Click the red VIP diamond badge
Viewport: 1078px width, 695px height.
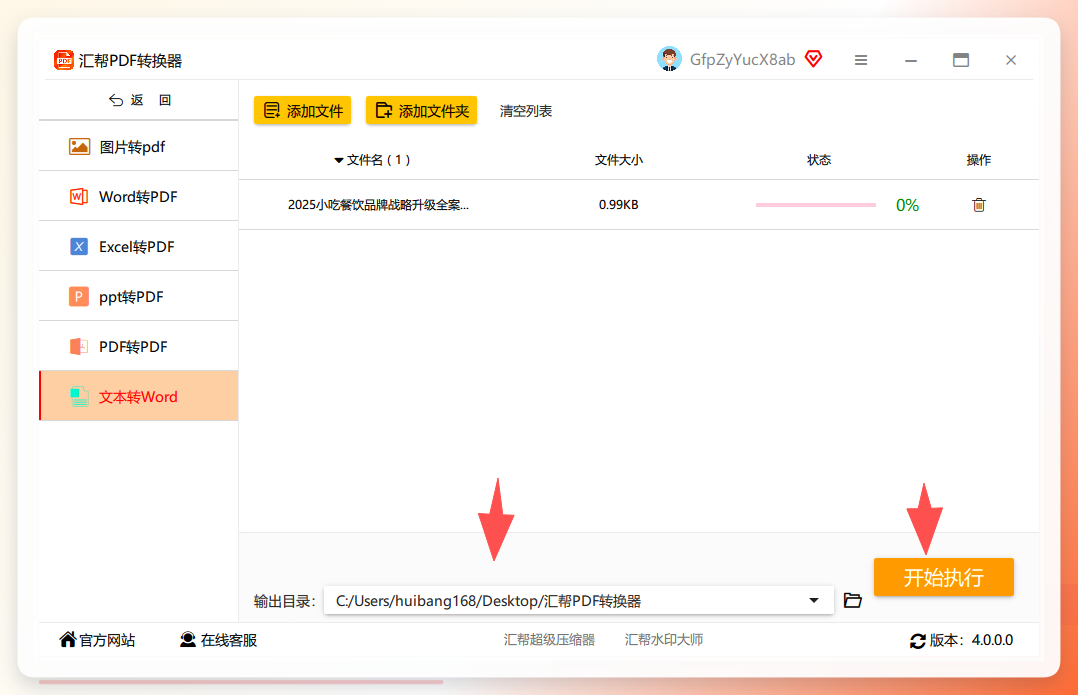(813, 59)
